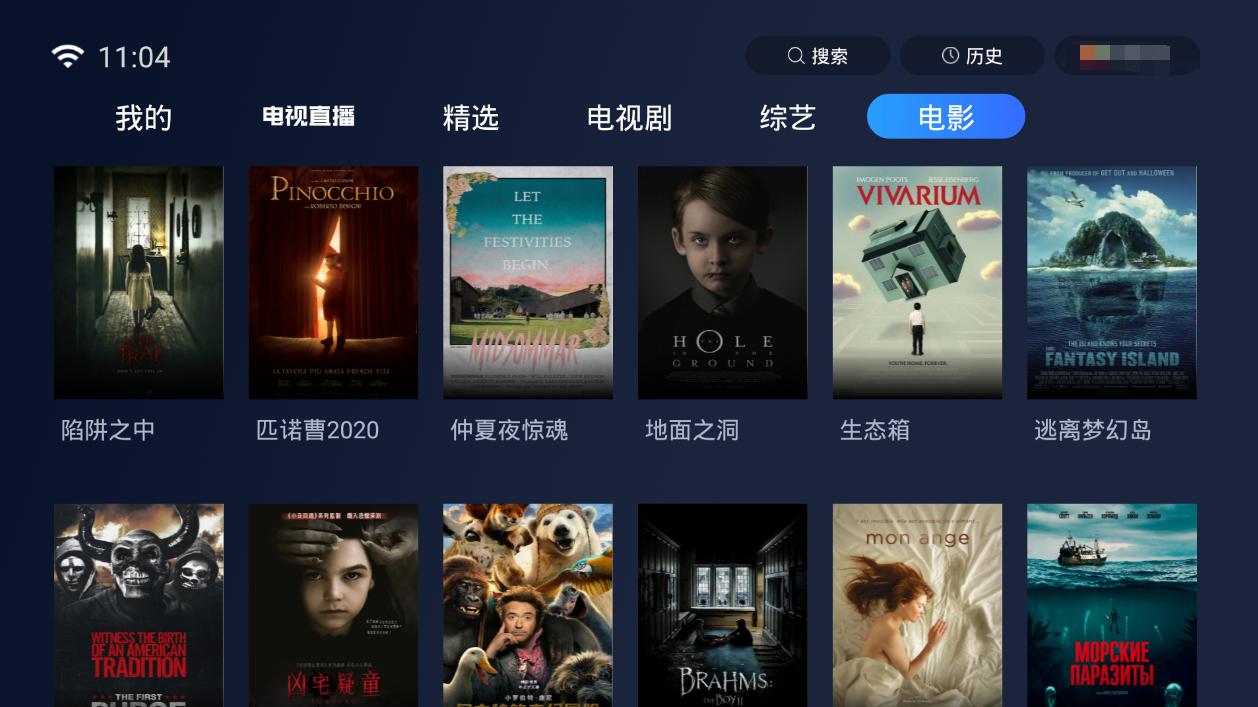The width and height of the screenshot is (1258, 707).
Task: Open the Pinocchio 匹诺曹2020 poster
Action: (x=334, y=282)
